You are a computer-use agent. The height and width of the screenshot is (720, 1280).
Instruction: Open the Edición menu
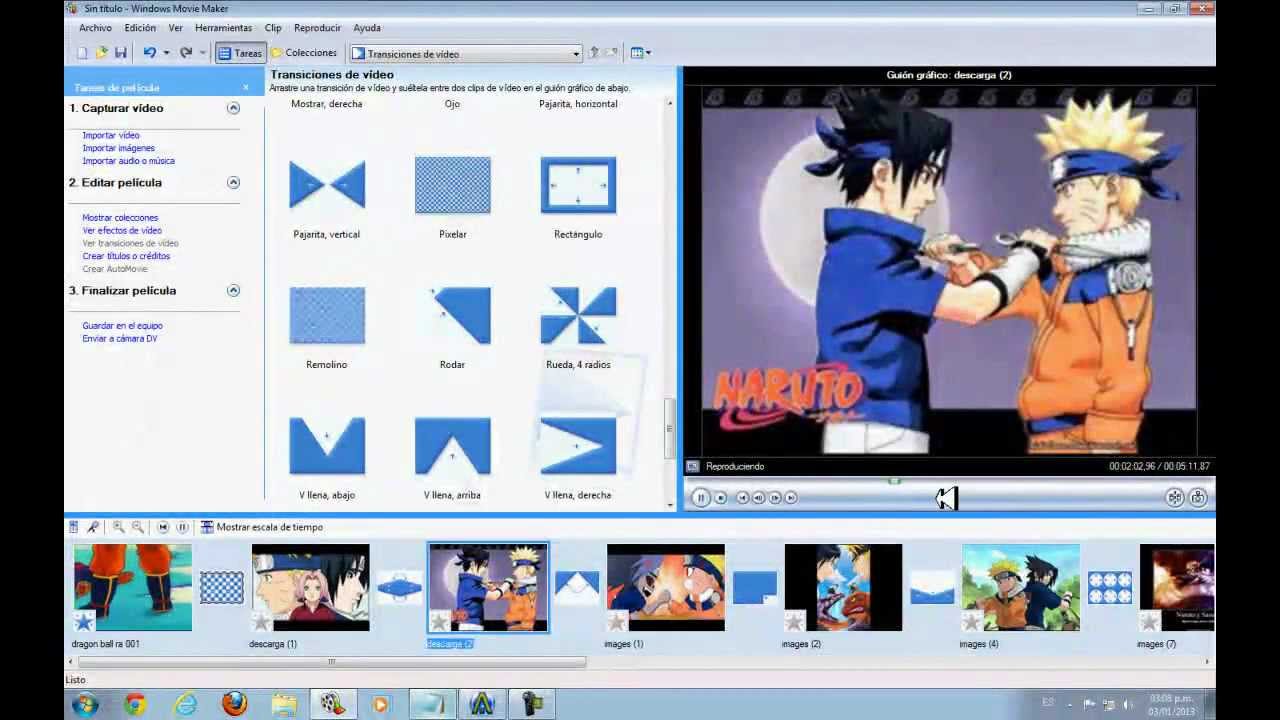point(140,28)
